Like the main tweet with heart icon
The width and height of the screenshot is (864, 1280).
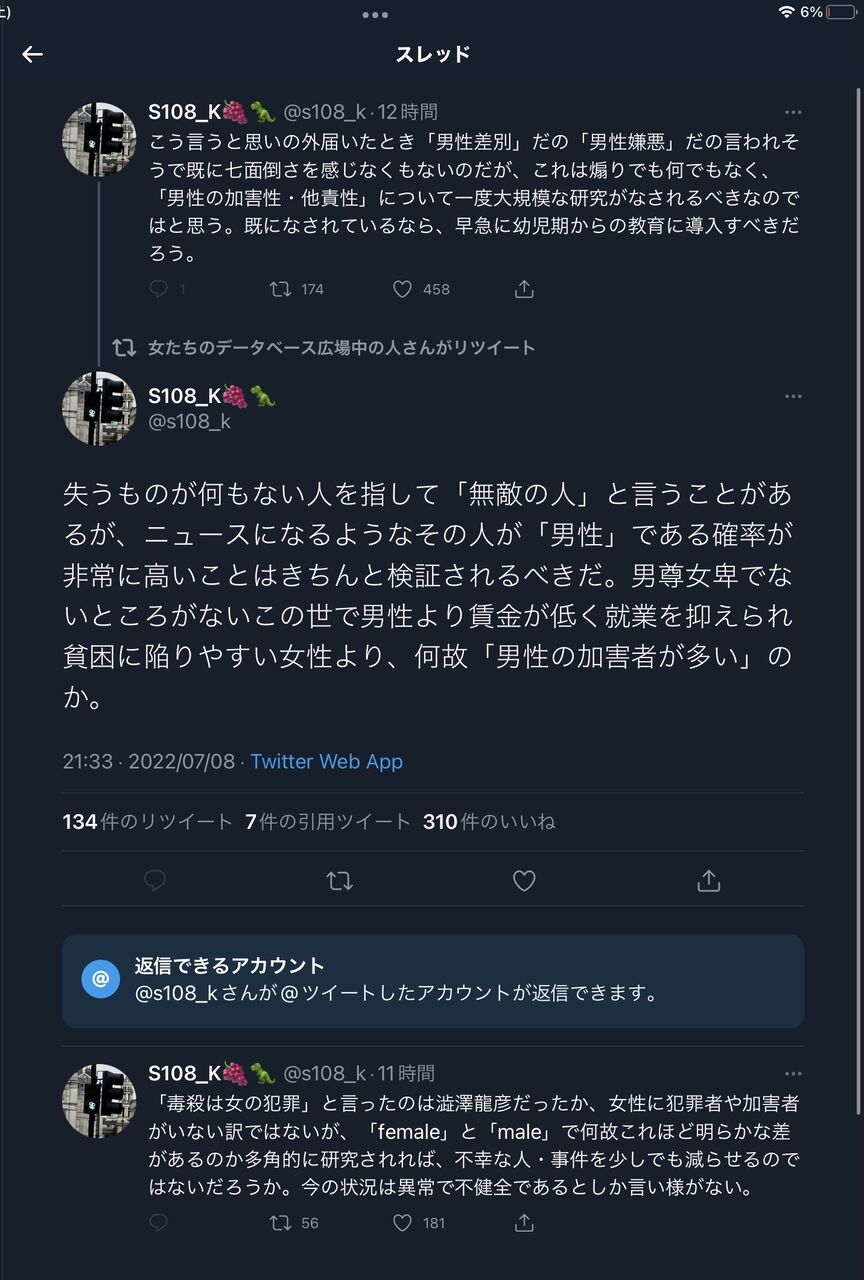pos(524,881)
